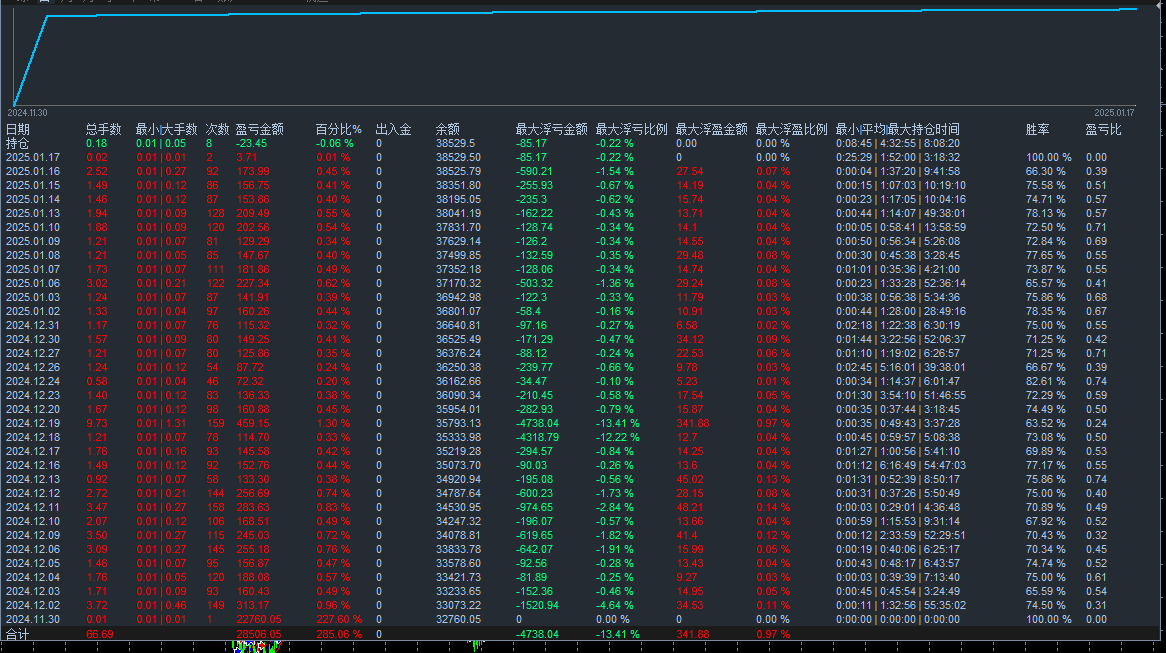Image resolution: width=1166 pixels, height=653 pixels.
Task: Click holding time 0:00:11 | 1:32:56 | 55:35:02
Action: pyautogui.click(x=901, y=605)
